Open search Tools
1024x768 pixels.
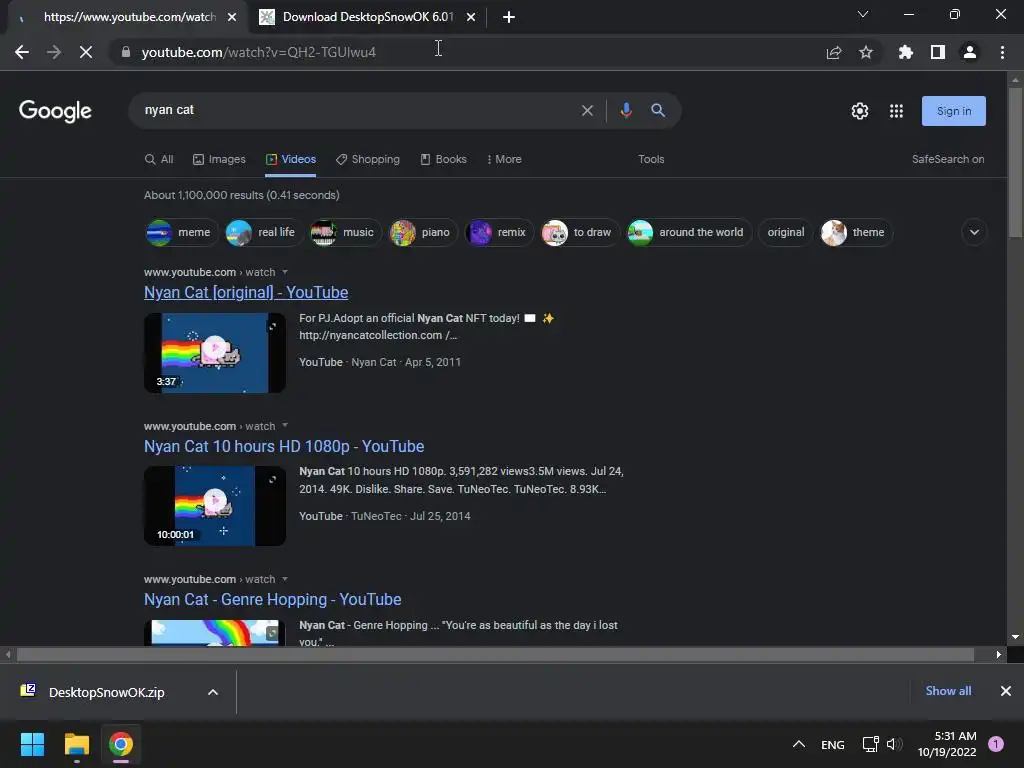650,159
